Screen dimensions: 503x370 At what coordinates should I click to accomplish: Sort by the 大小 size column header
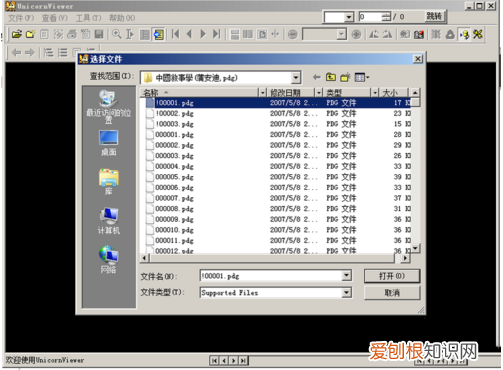394,92
